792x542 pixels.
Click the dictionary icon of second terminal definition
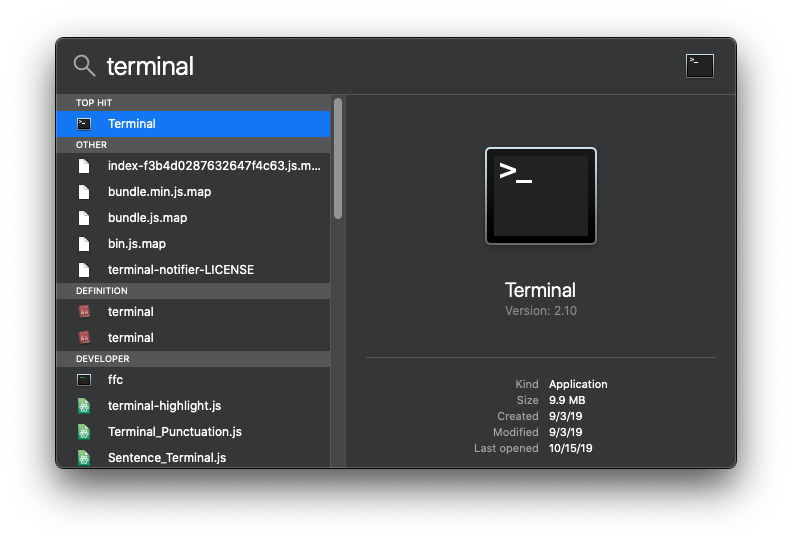pos(84,337)
